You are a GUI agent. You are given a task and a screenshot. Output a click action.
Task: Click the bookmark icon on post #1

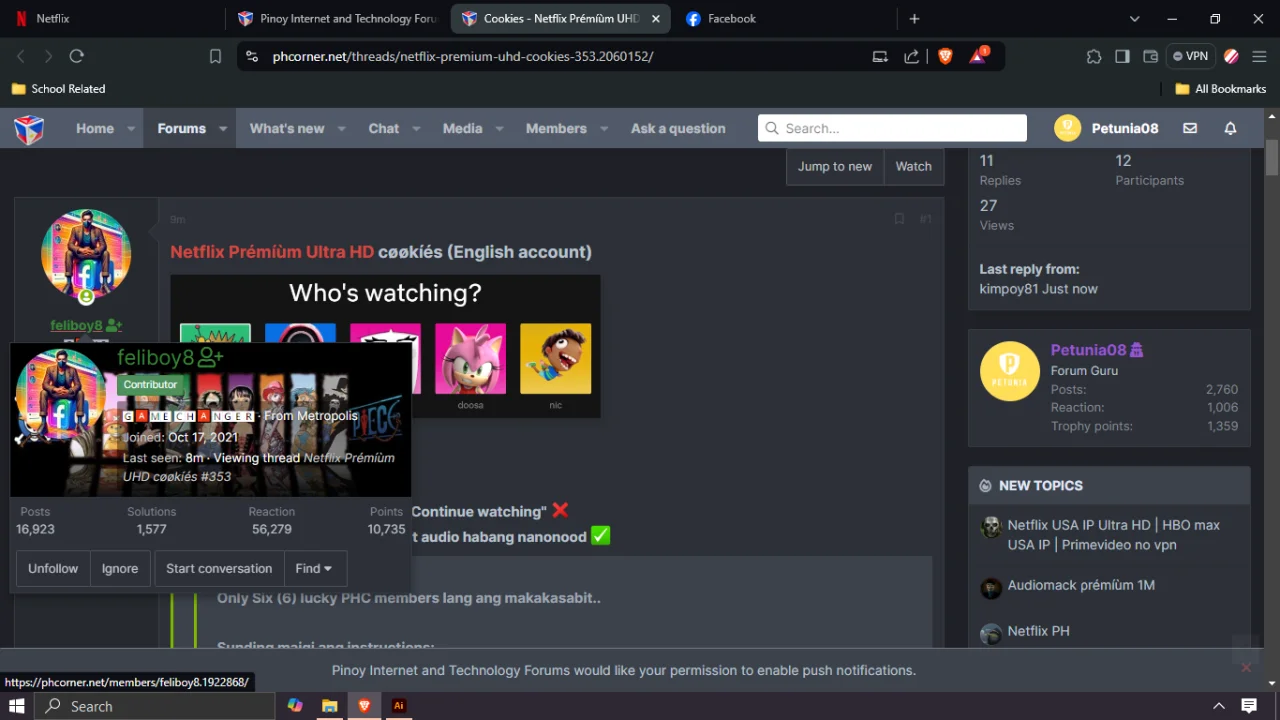point(899,219)
